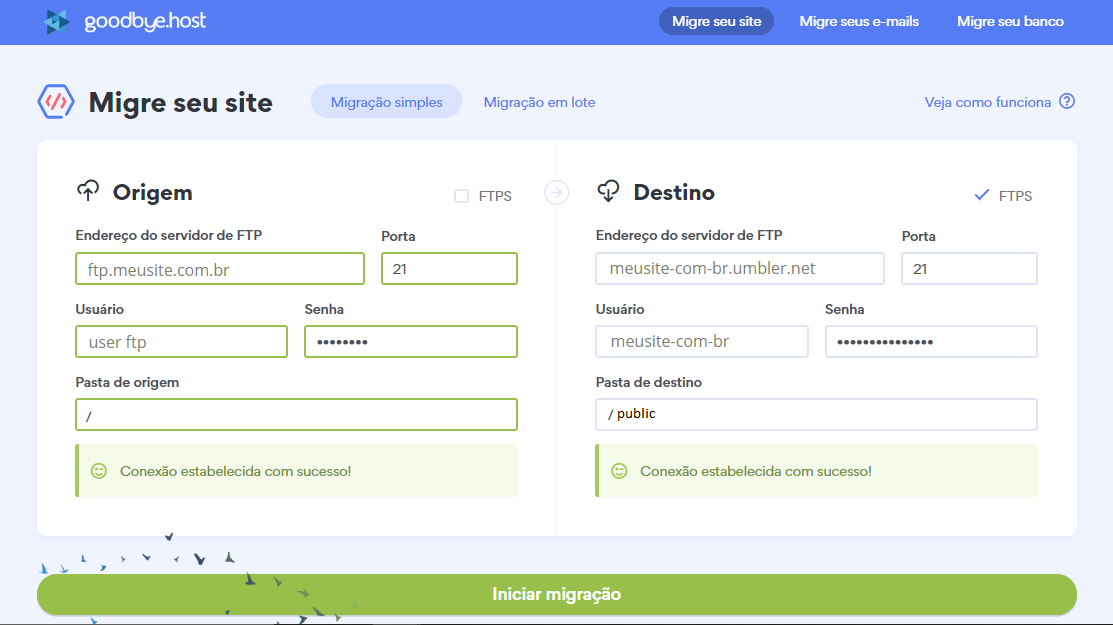Screen dimensions: 1113x625
Task: Click the help question mark icon
Action: [x=1067, y=102]
